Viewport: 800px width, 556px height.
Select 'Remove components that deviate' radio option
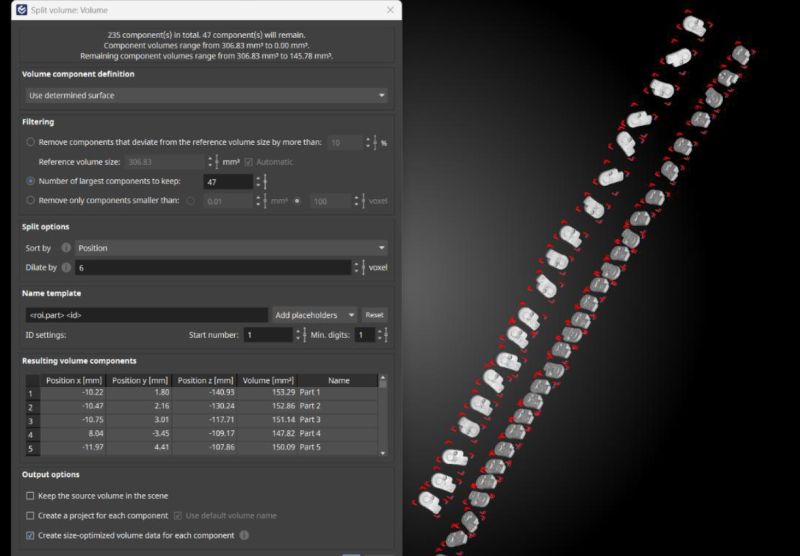coord(31,143)
